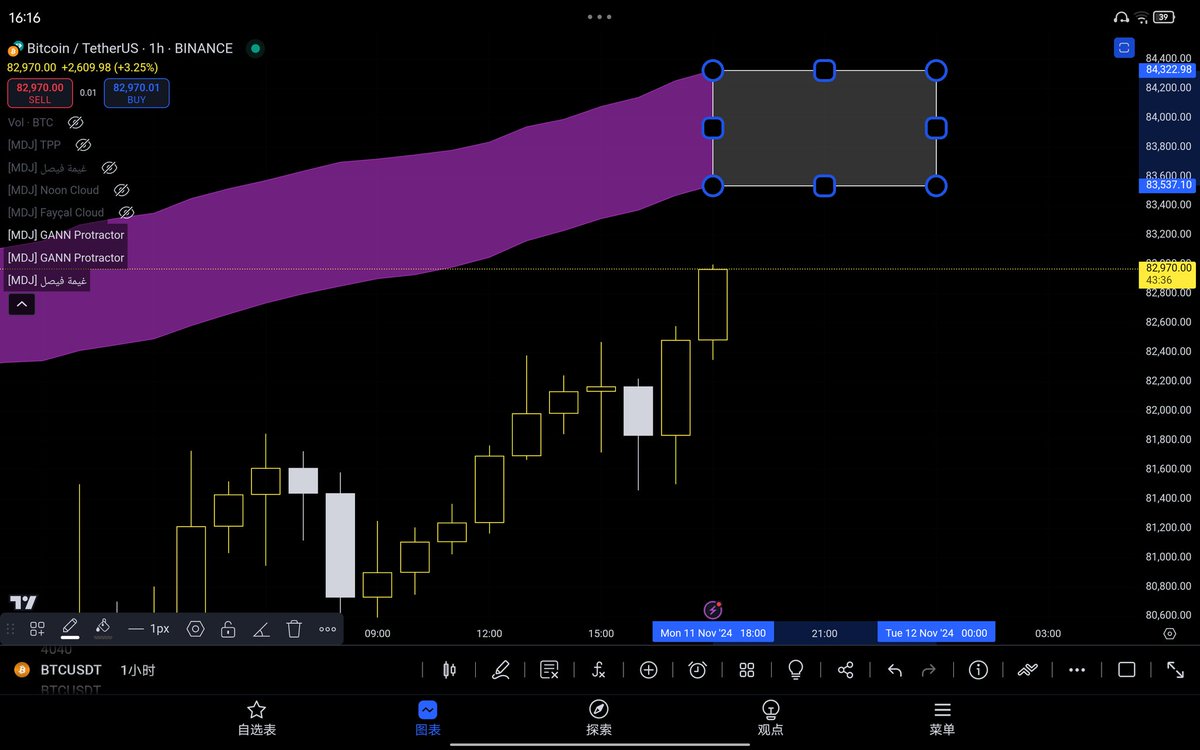Open more options in the chart toolbar

1077,670
